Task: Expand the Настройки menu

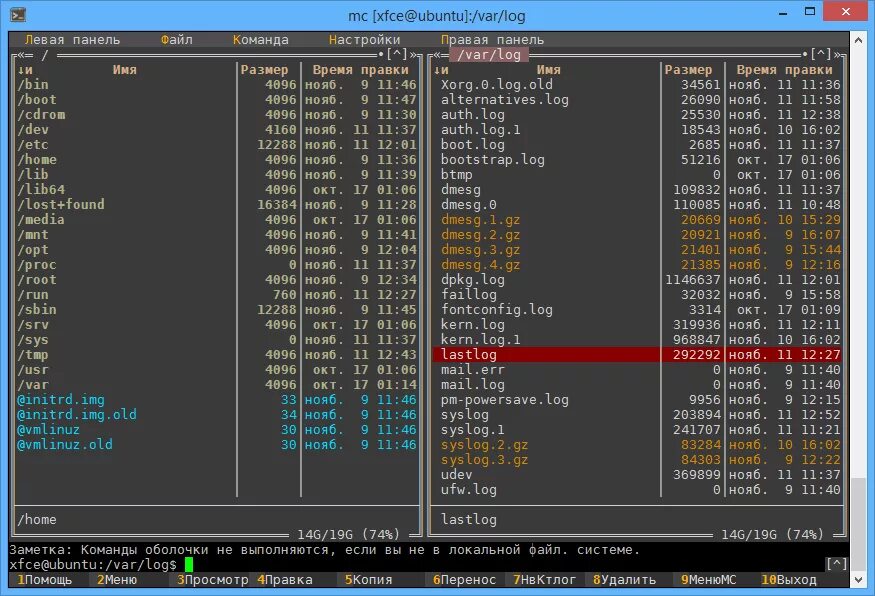Action: click(364, 40)
